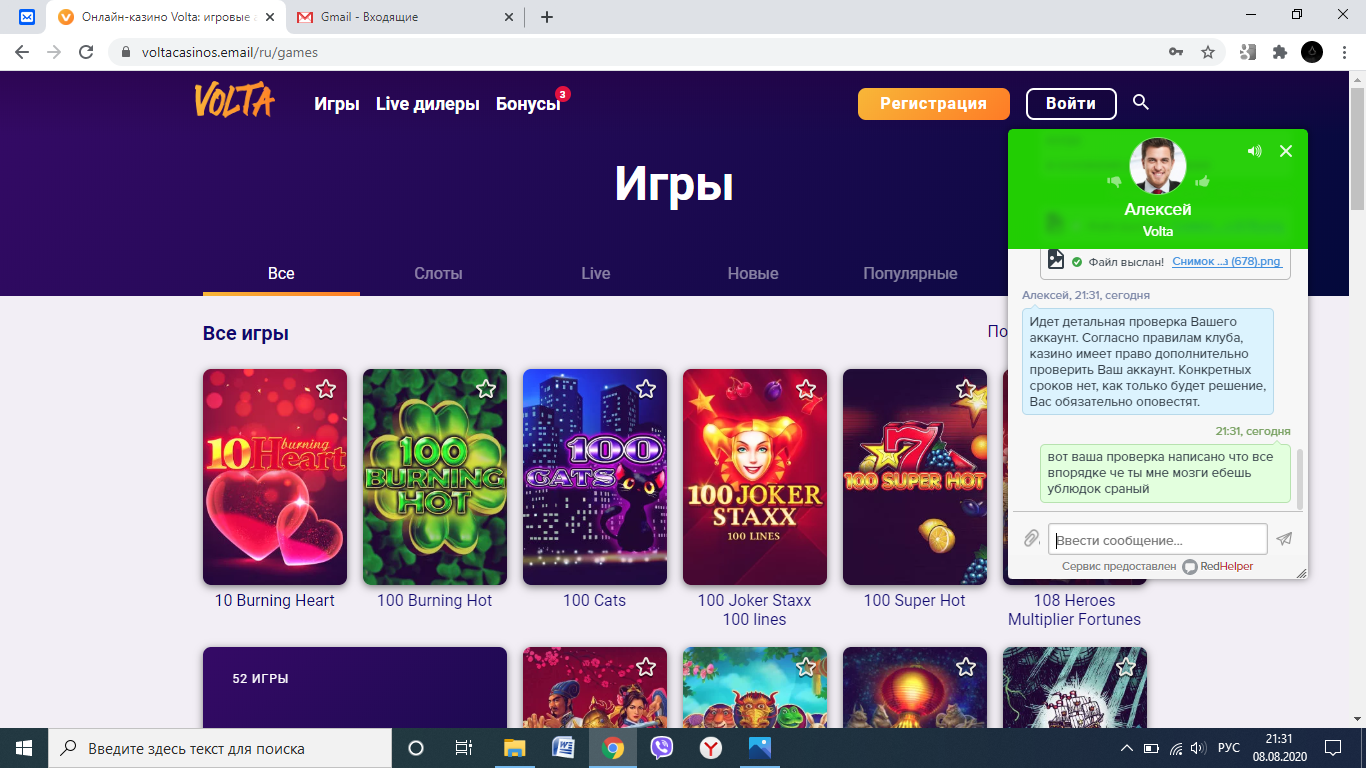
Task: Open the site search magnifier icon
Action: point(1141,103)
